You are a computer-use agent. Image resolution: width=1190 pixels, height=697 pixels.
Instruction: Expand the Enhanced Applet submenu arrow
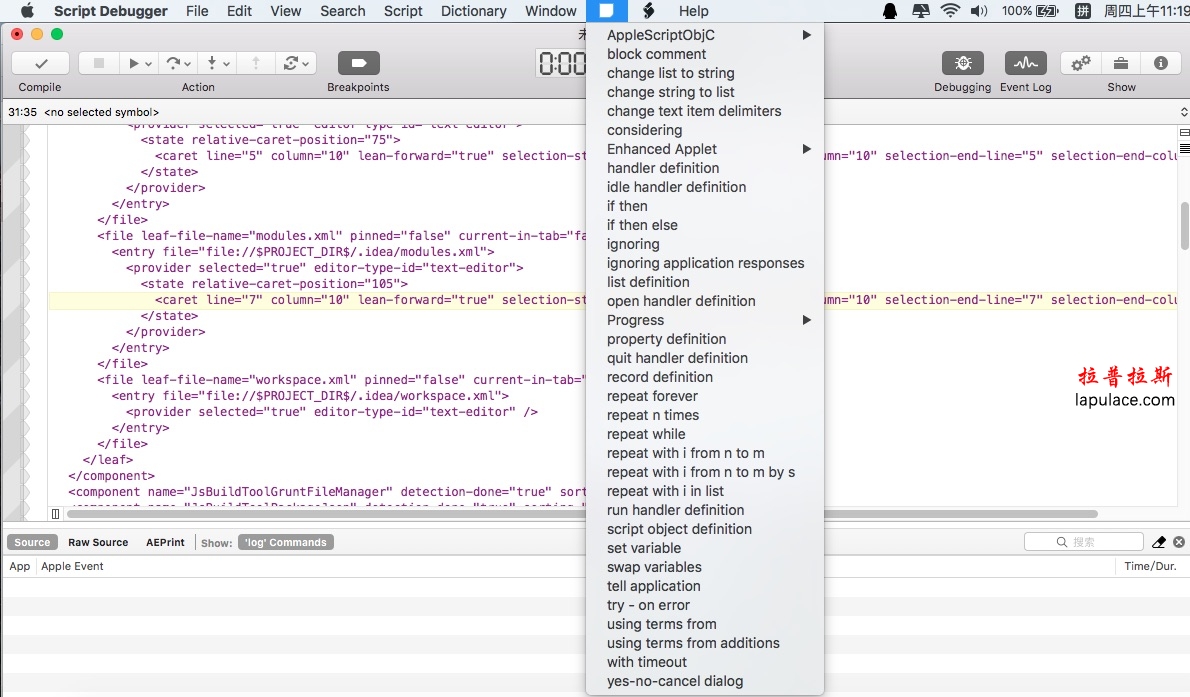click(807, 149)
